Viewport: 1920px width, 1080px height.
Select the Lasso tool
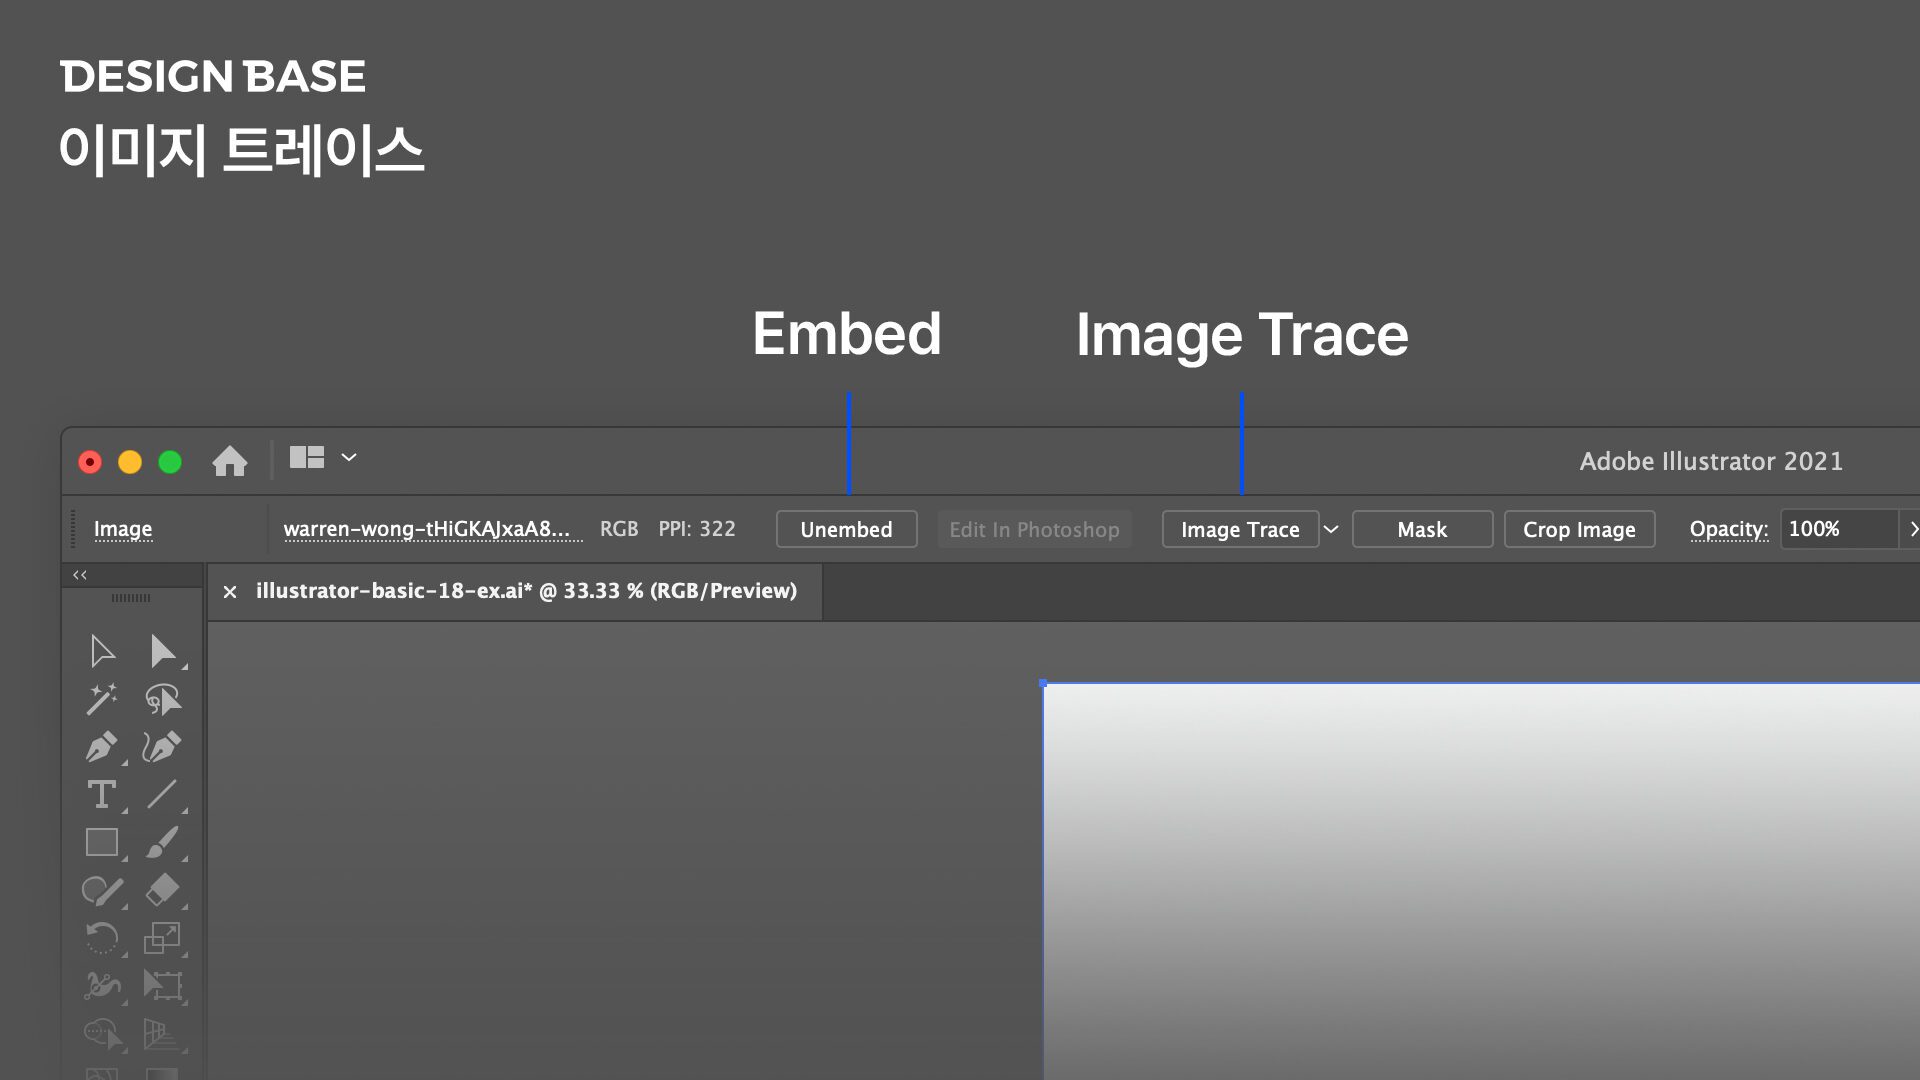(162, 699)
